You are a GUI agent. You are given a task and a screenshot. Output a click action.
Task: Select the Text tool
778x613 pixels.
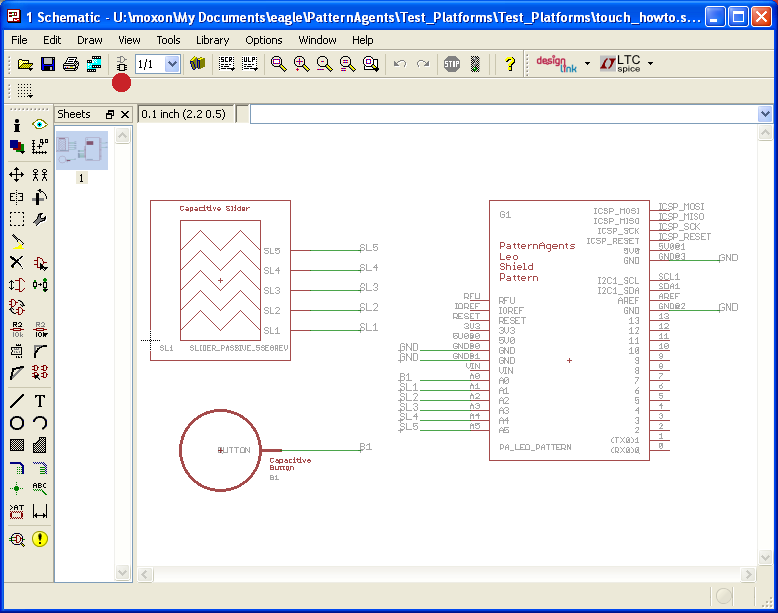click(x=40, y=401)
